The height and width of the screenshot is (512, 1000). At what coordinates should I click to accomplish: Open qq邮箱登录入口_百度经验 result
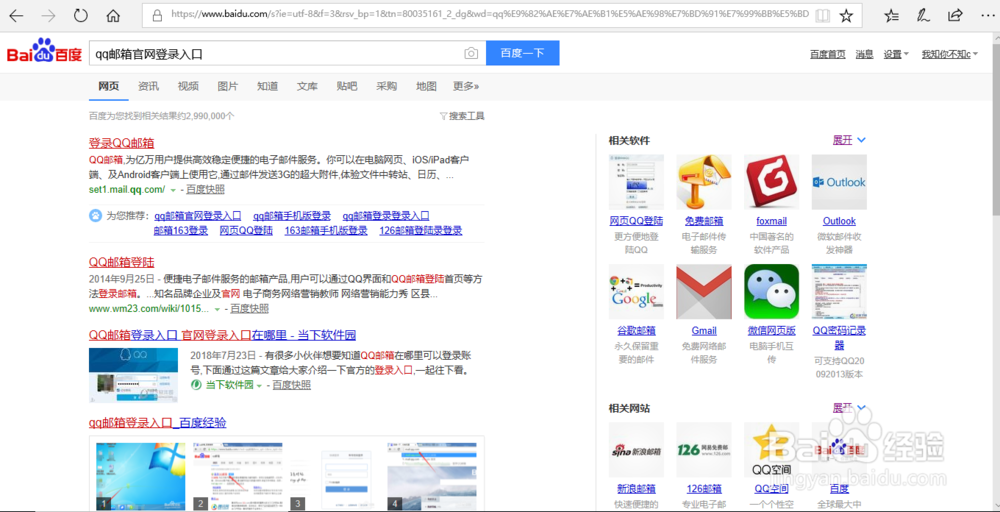pyautogui.click(x=158, y=423)
